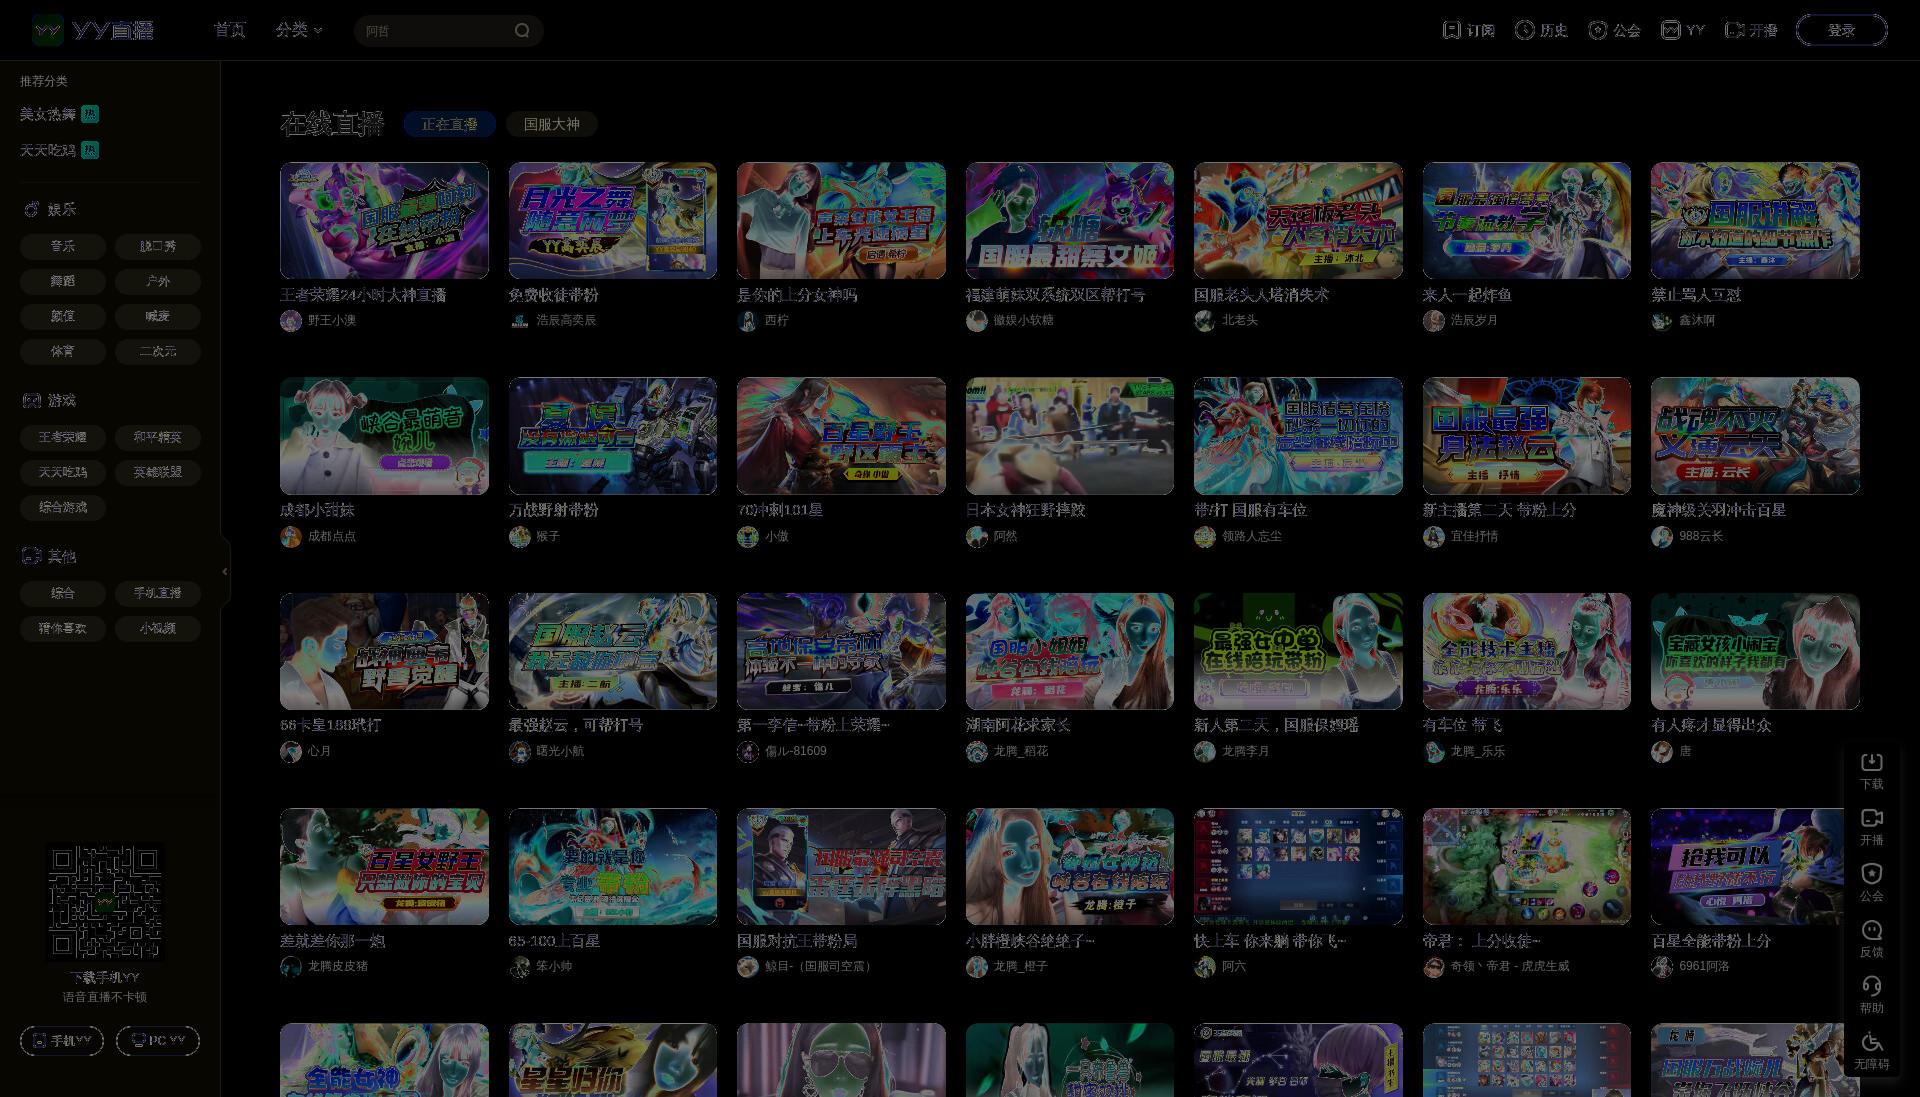This screenshot has height=1097, width=1920.
Task: Click streamer name 龙腾皮皮猪
Action: (338, 967)
